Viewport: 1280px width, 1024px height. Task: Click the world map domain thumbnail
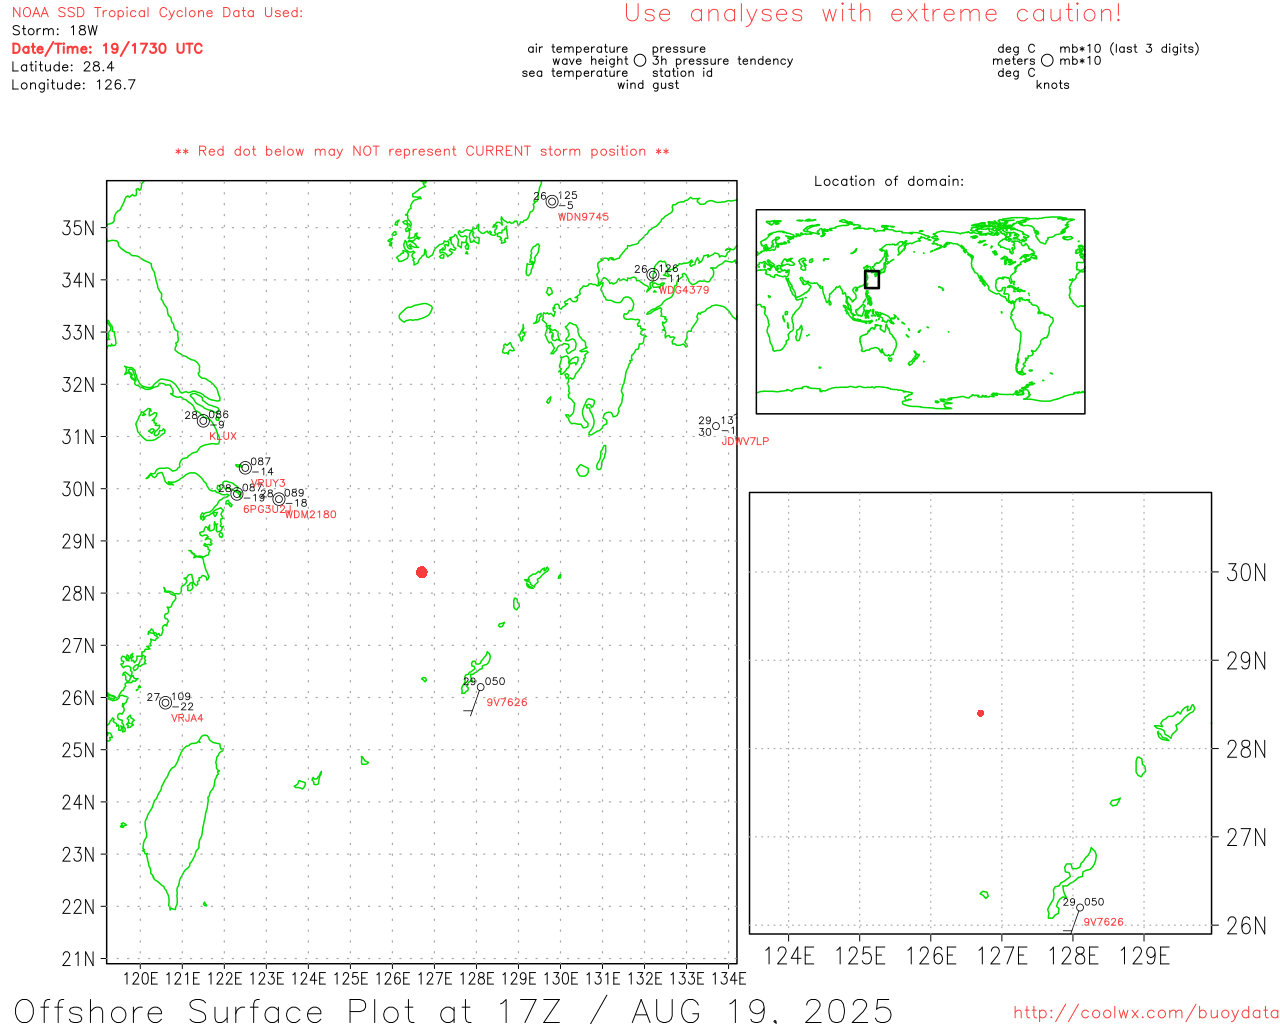click(920, 312)
